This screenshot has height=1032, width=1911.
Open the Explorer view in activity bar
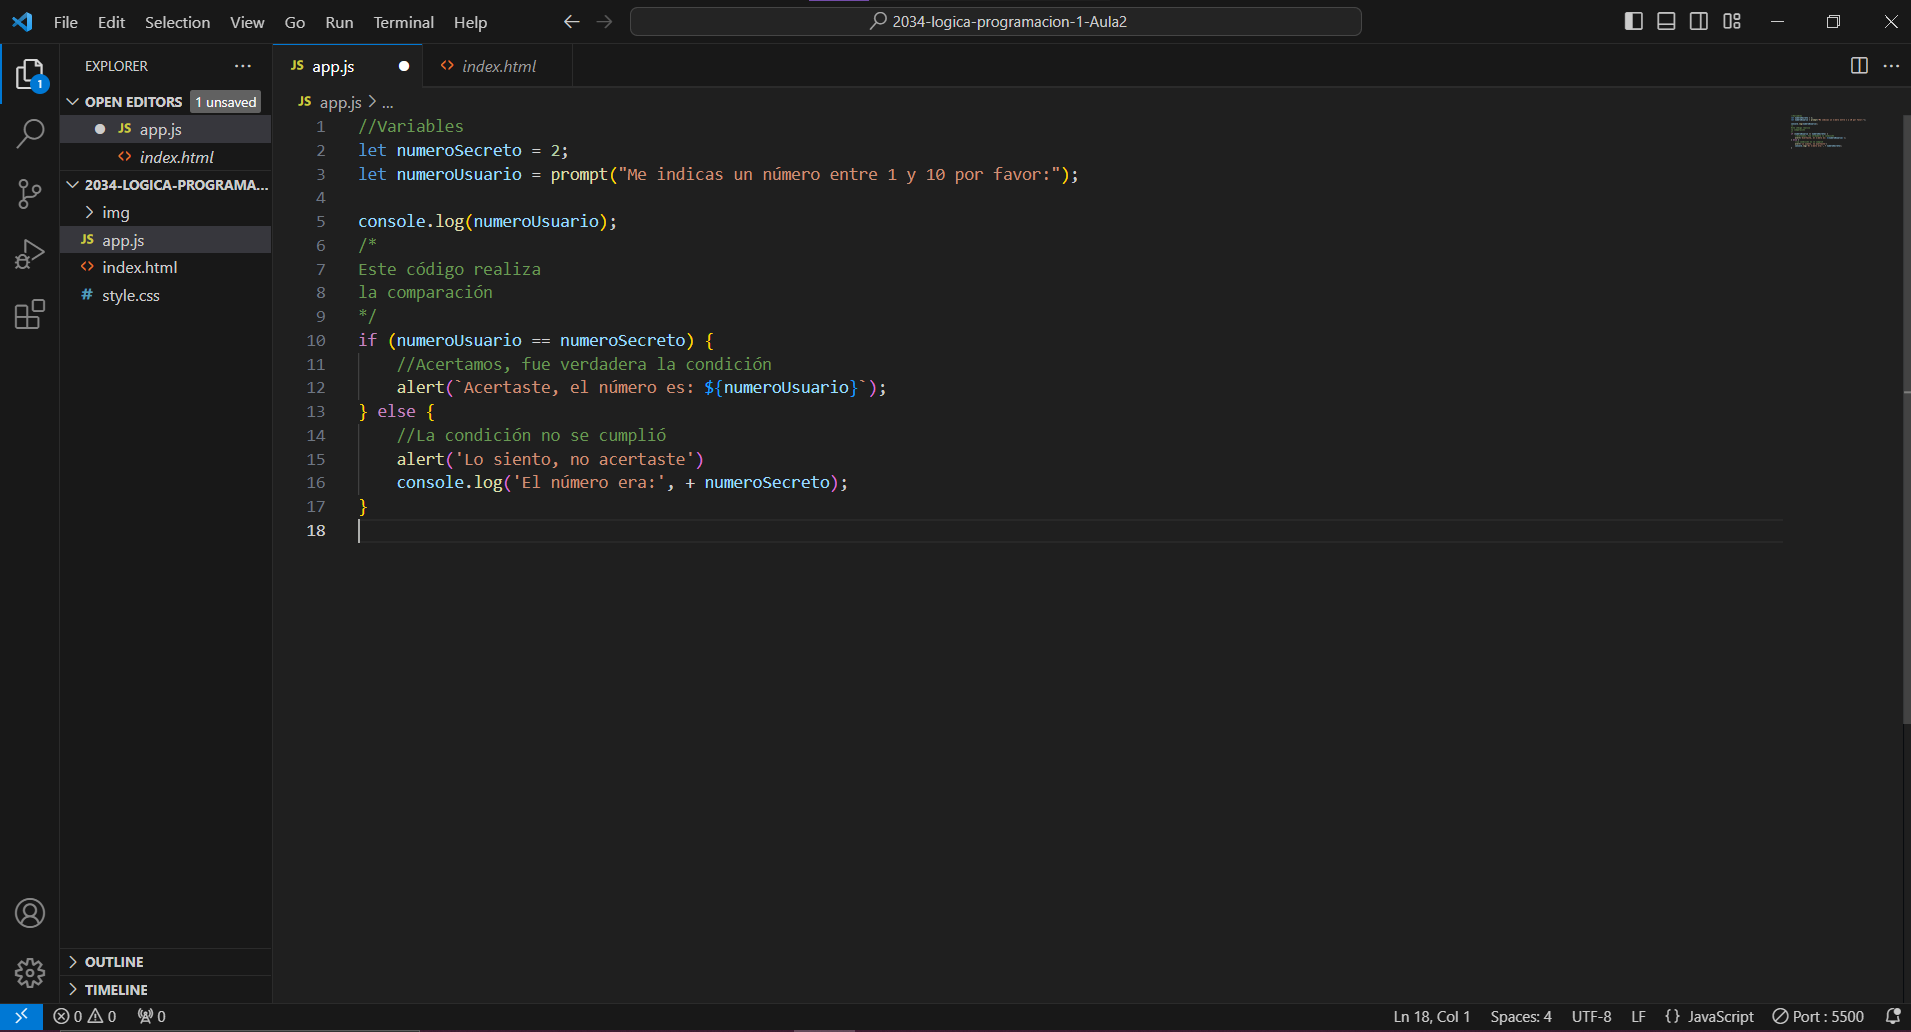point(30,75)
